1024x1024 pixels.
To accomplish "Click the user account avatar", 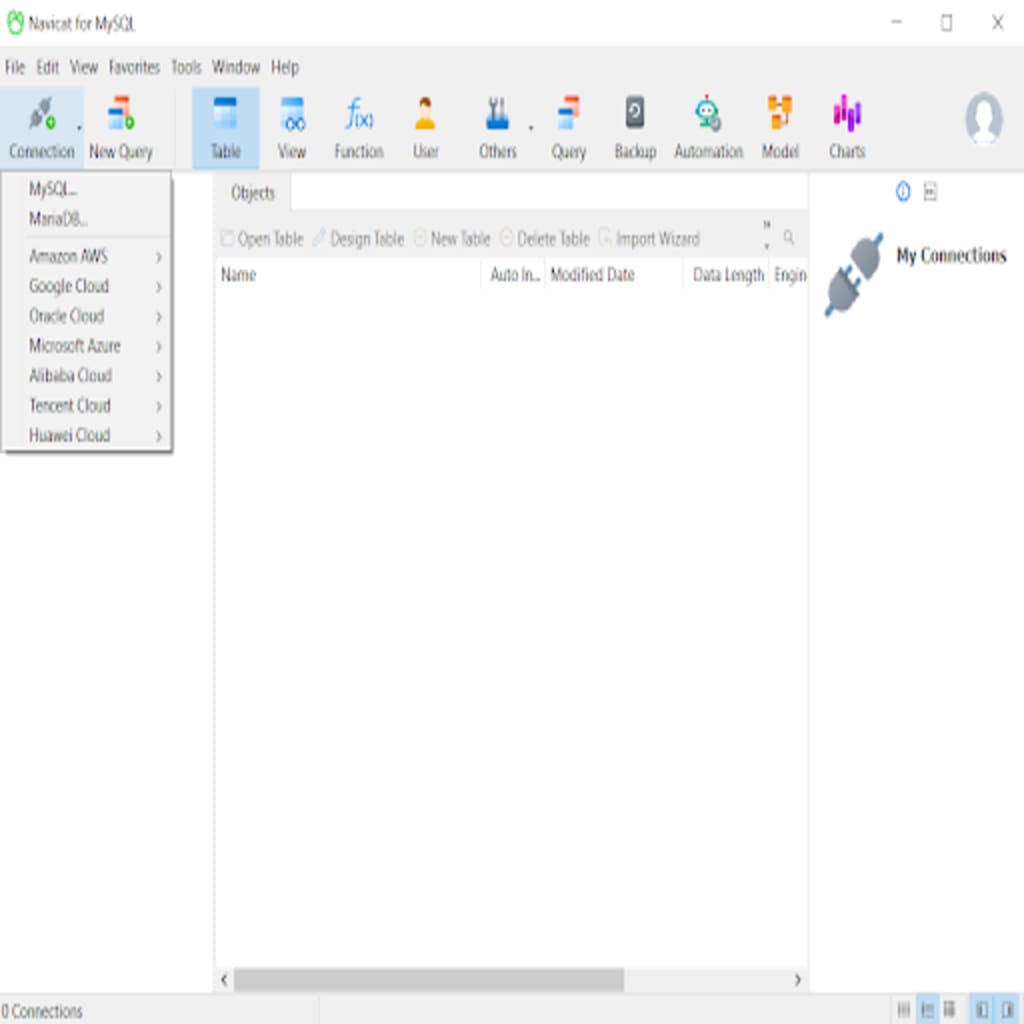I will tap(984, 119).
